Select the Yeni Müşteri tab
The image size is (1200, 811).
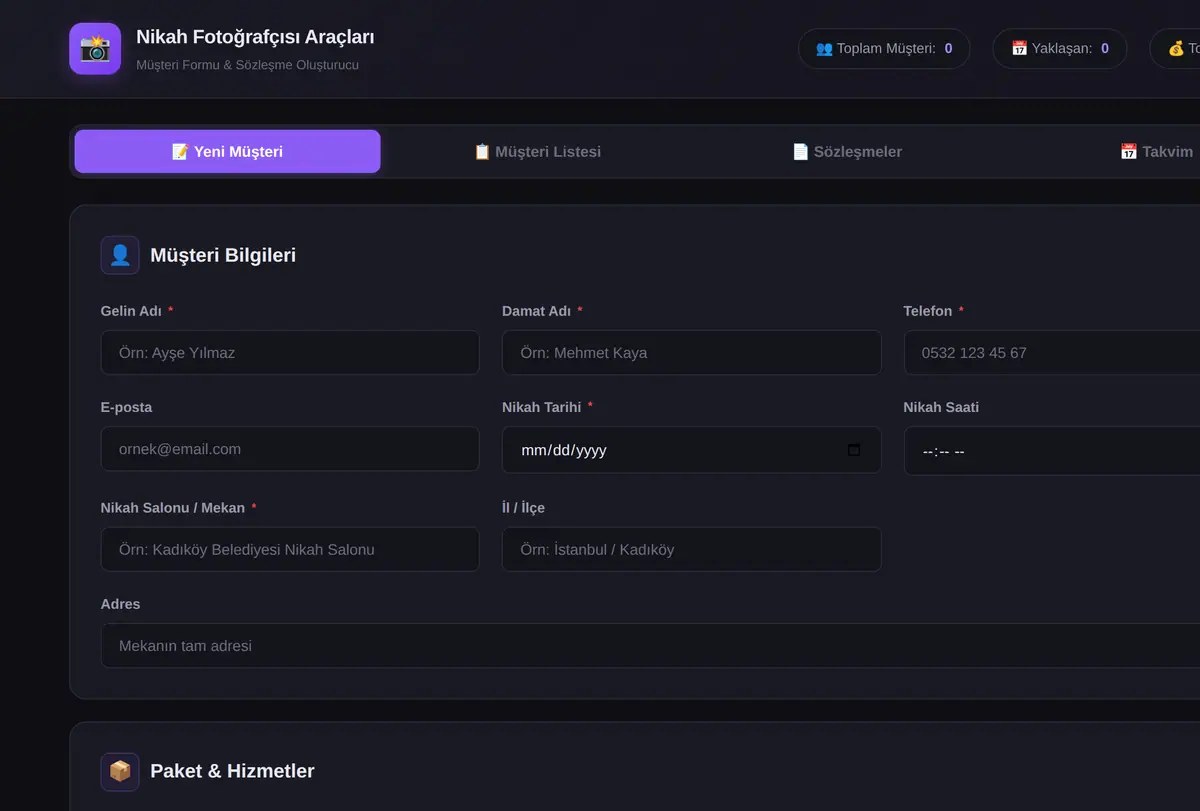click(227, 152)
